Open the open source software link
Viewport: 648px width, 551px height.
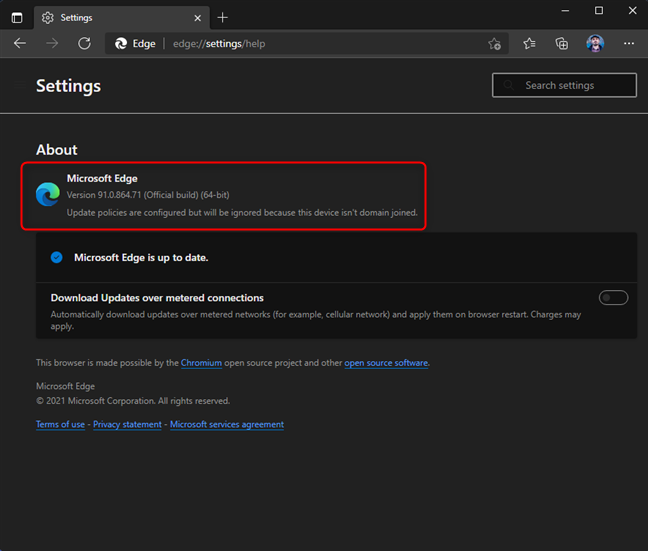pyautogui.click(x=386, y=363)
